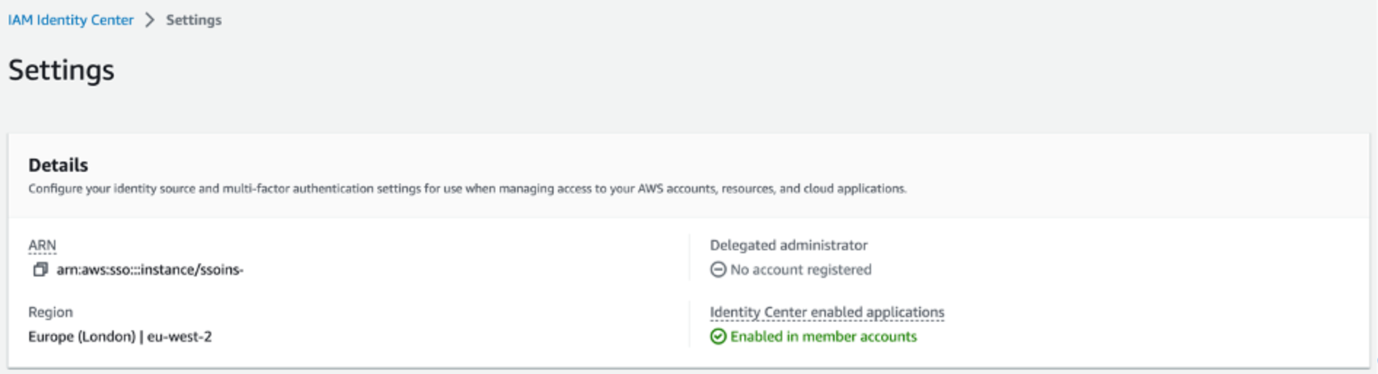The height and width of the screenshot is (374, 1378).
Task: Select the Europe (London) | eu-west-2 text
Action: tap(120, 336)
